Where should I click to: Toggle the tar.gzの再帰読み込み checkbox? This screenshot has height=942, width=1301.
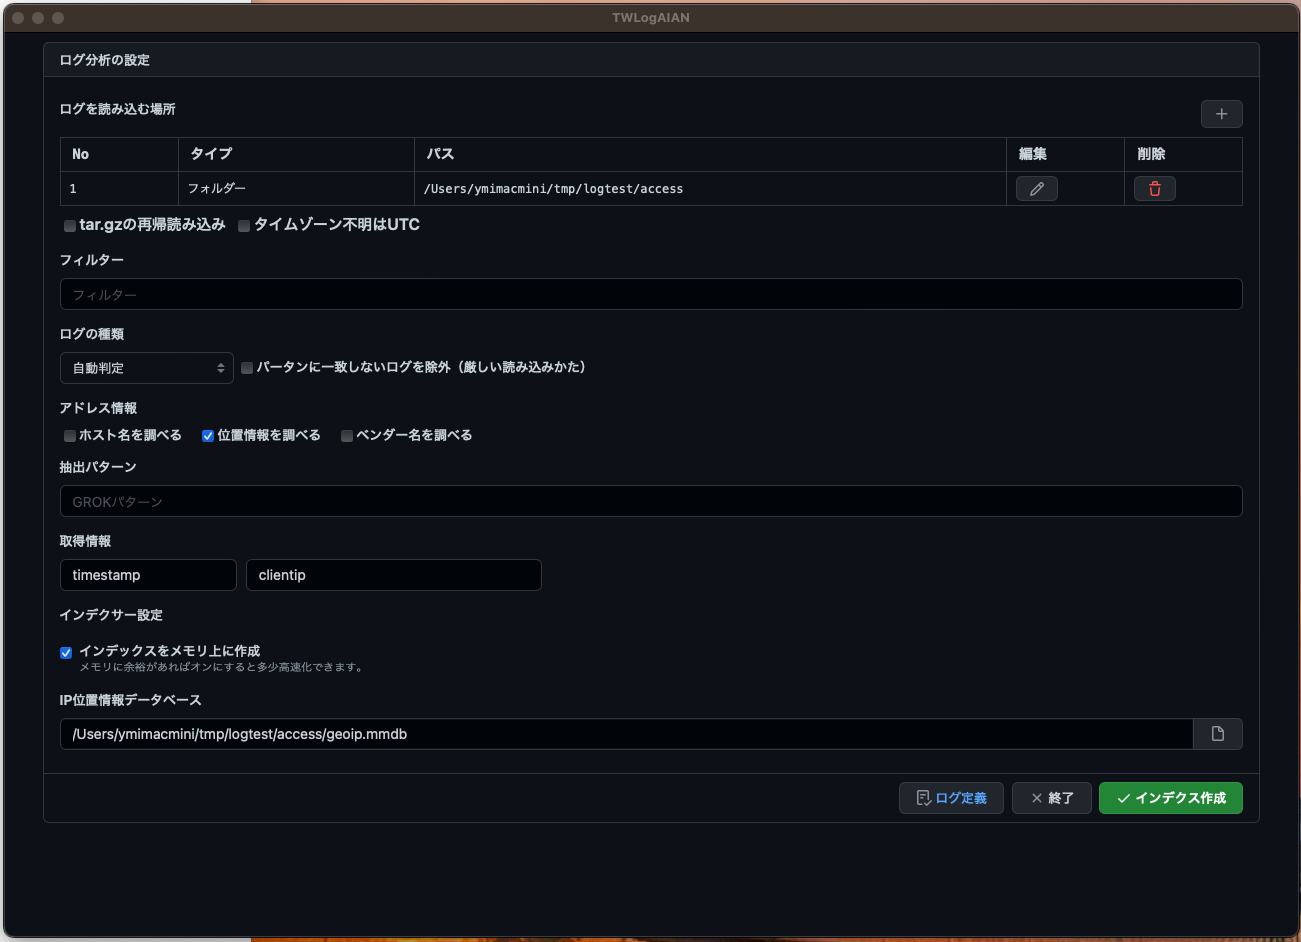(x=70, y=226)
